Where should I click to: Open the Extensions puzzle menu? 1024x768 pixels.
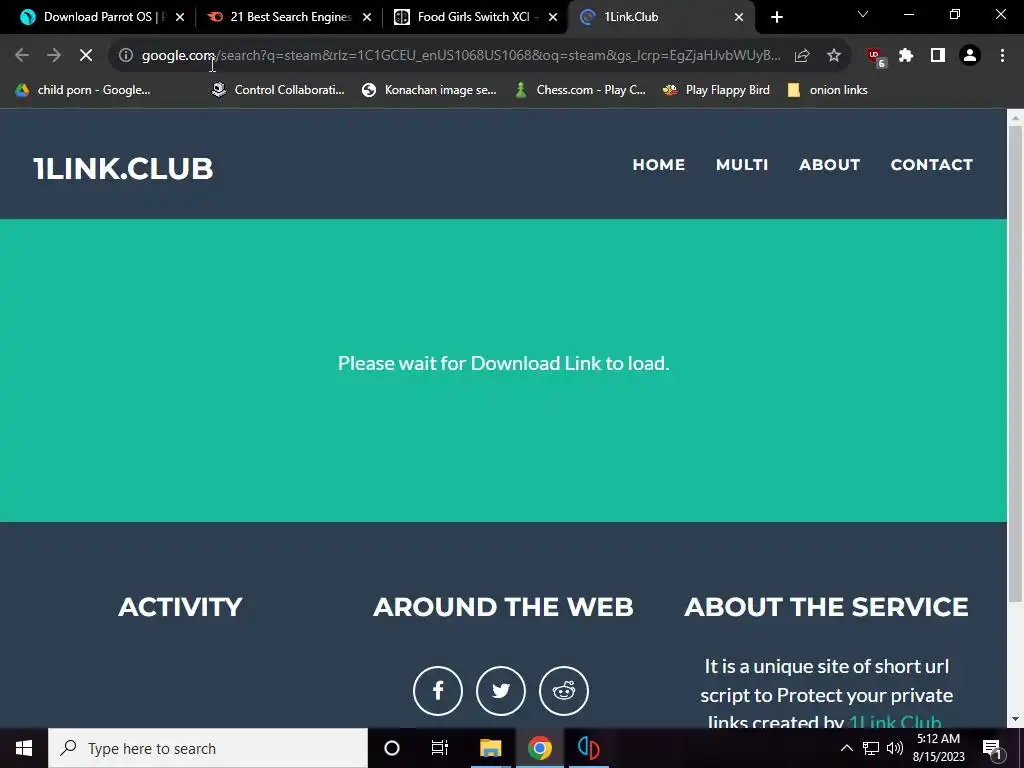point(906,56)
